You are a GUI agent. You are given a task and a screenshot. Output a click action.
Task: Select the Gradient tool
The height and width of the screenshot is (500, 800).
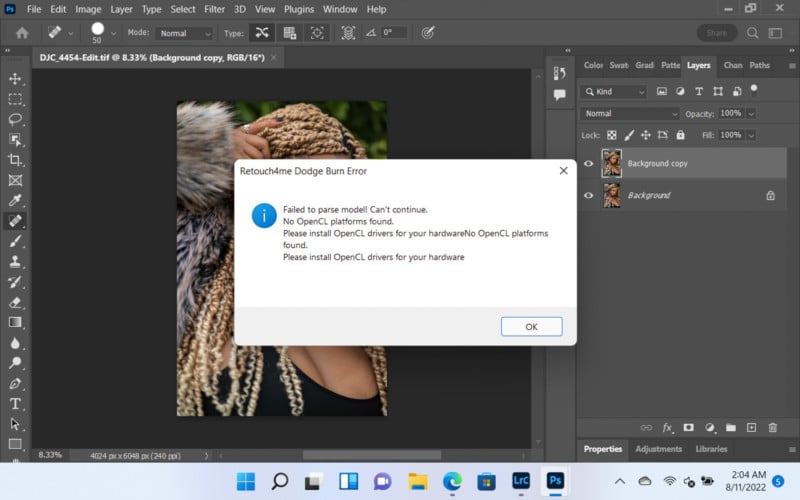click(15, 322)
